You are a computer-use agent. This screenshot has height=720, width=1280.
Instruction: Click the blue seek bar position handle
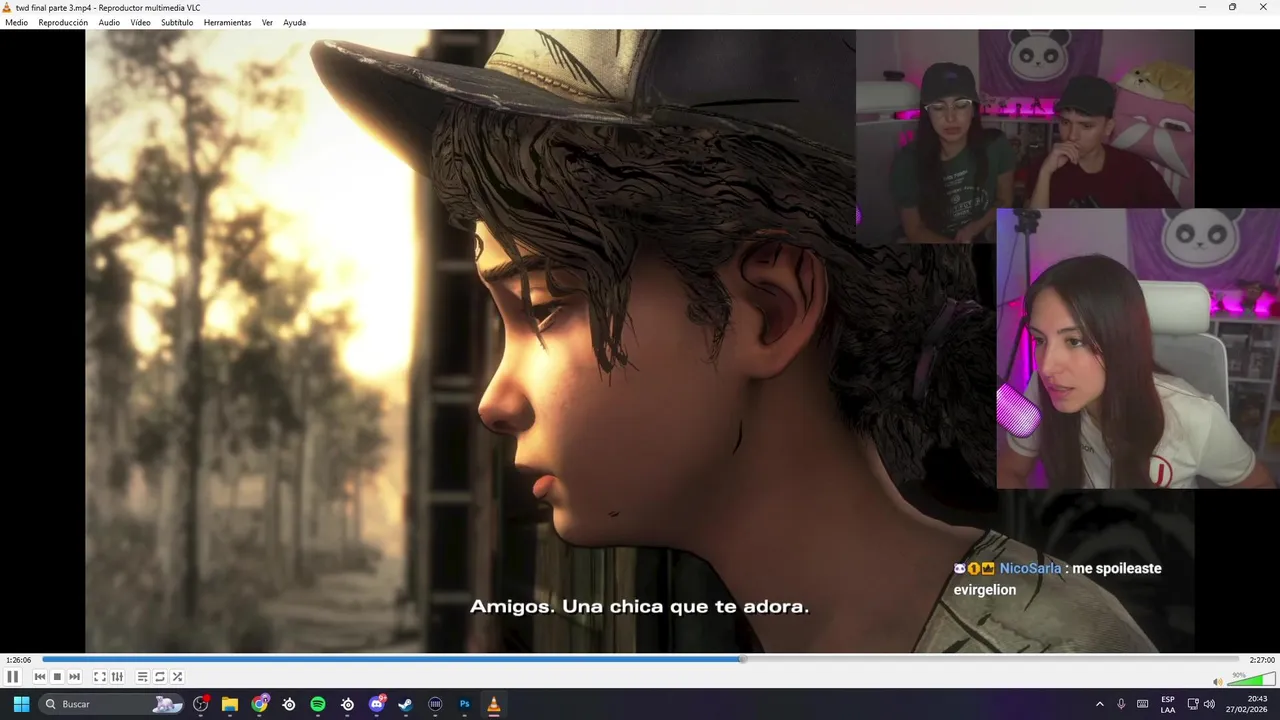pyautogui.click(x=743, y=659)
